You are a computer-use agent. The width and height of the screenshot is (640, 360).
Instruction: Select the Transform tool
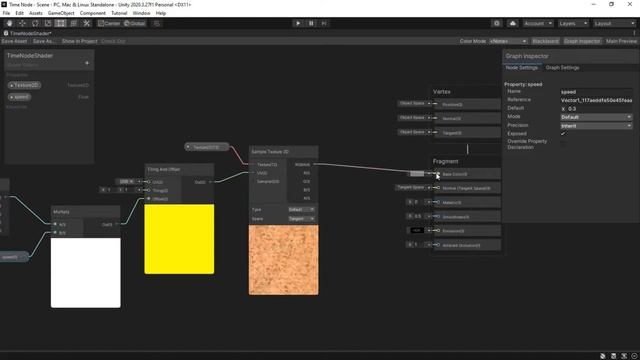pyautogui.click(x=74, y=23)
